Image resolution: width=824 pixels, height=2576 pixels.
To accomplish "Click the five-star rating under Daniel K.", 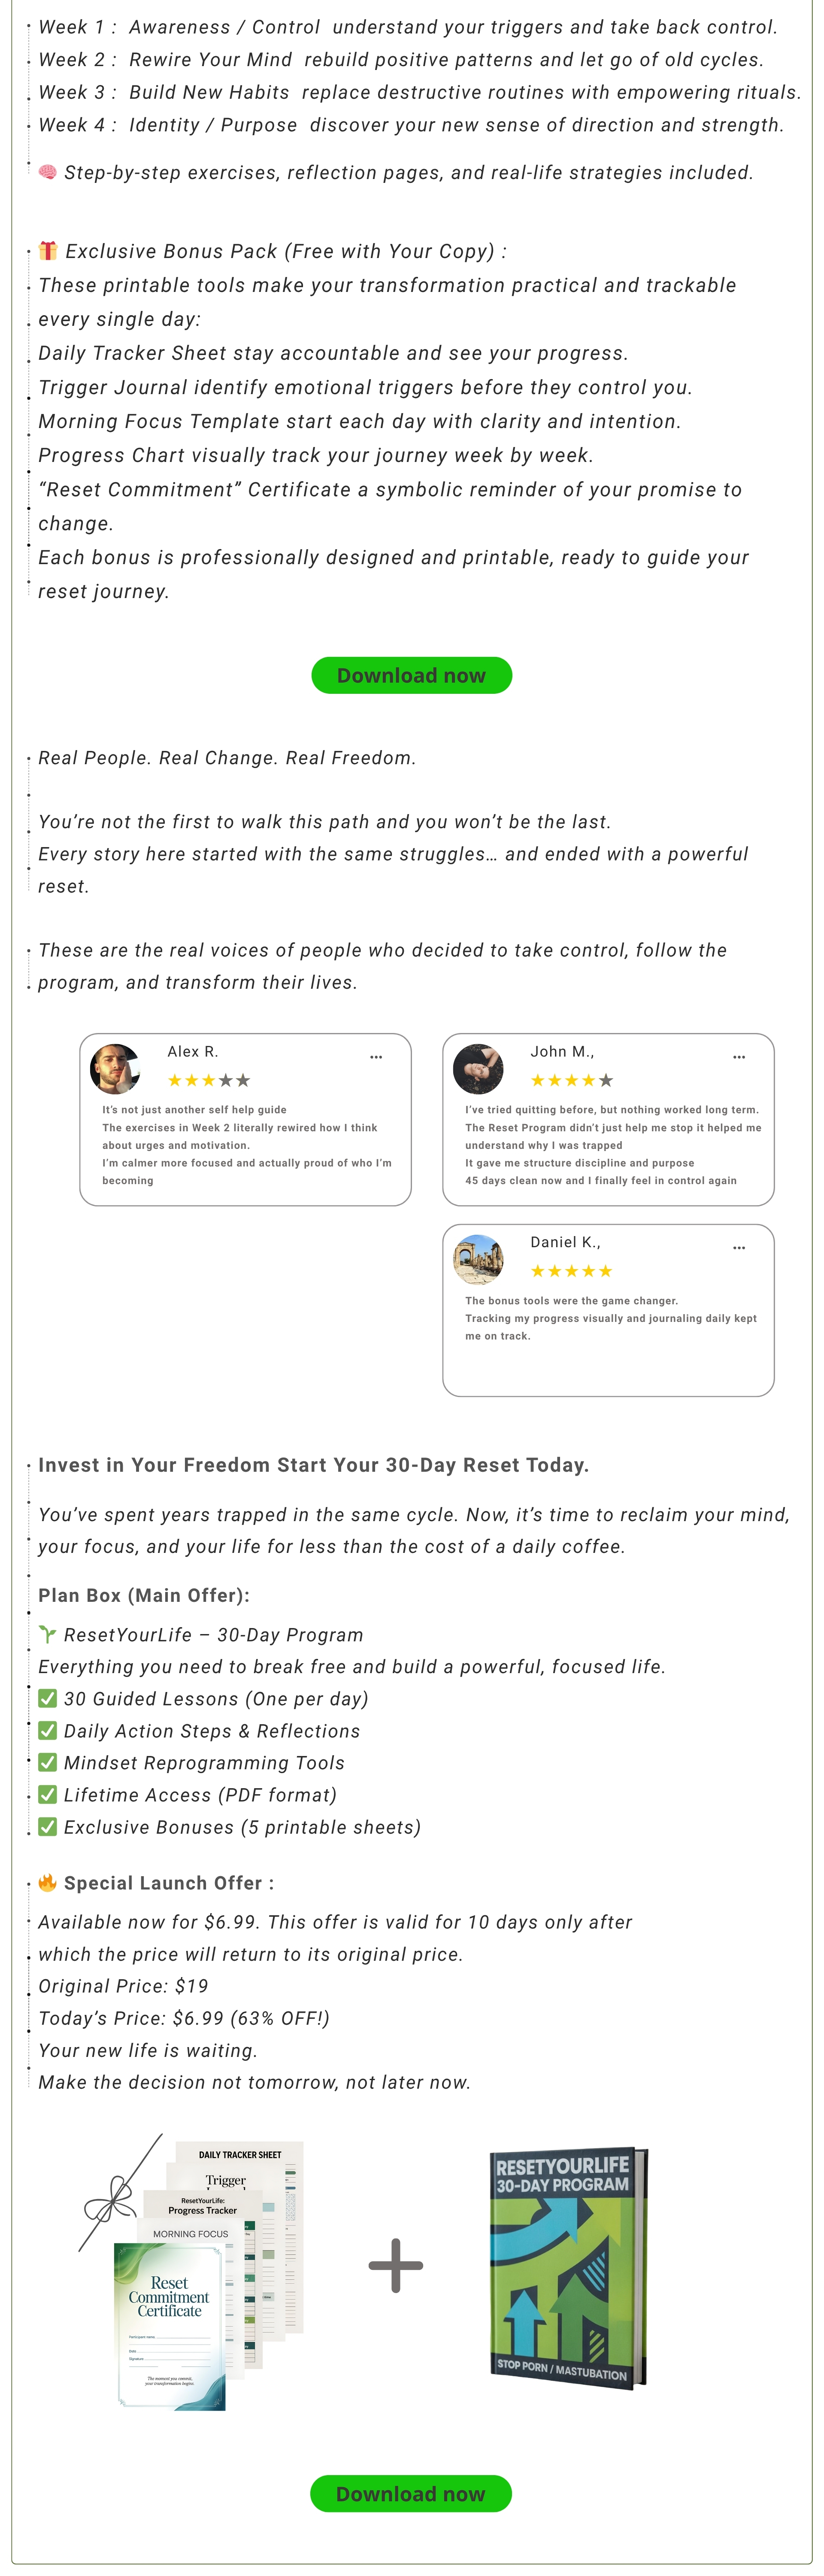I will [572, 1271].
